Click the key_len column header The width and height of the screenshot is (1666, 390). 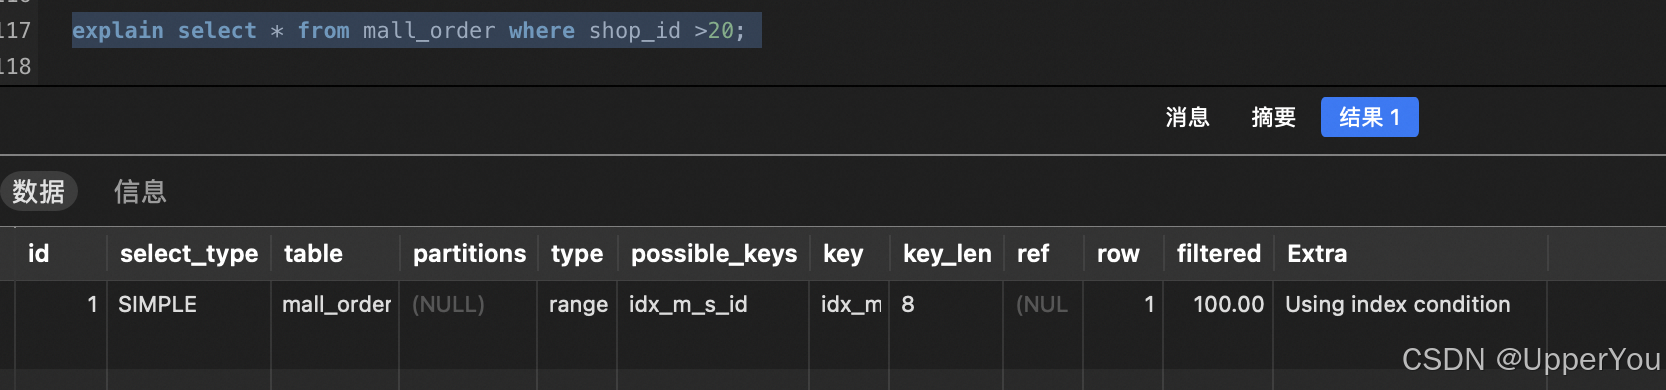[947, 254]
